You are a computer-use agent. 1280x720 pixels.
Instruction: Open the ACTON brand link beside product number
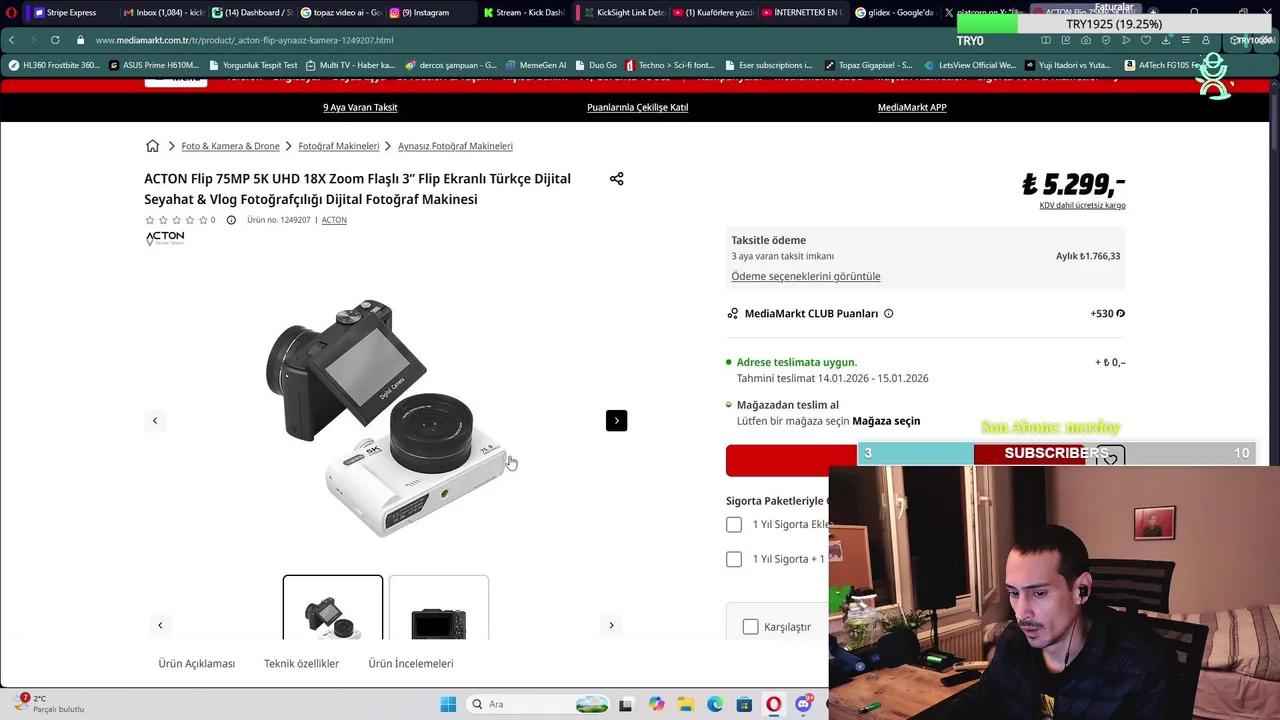334,220
